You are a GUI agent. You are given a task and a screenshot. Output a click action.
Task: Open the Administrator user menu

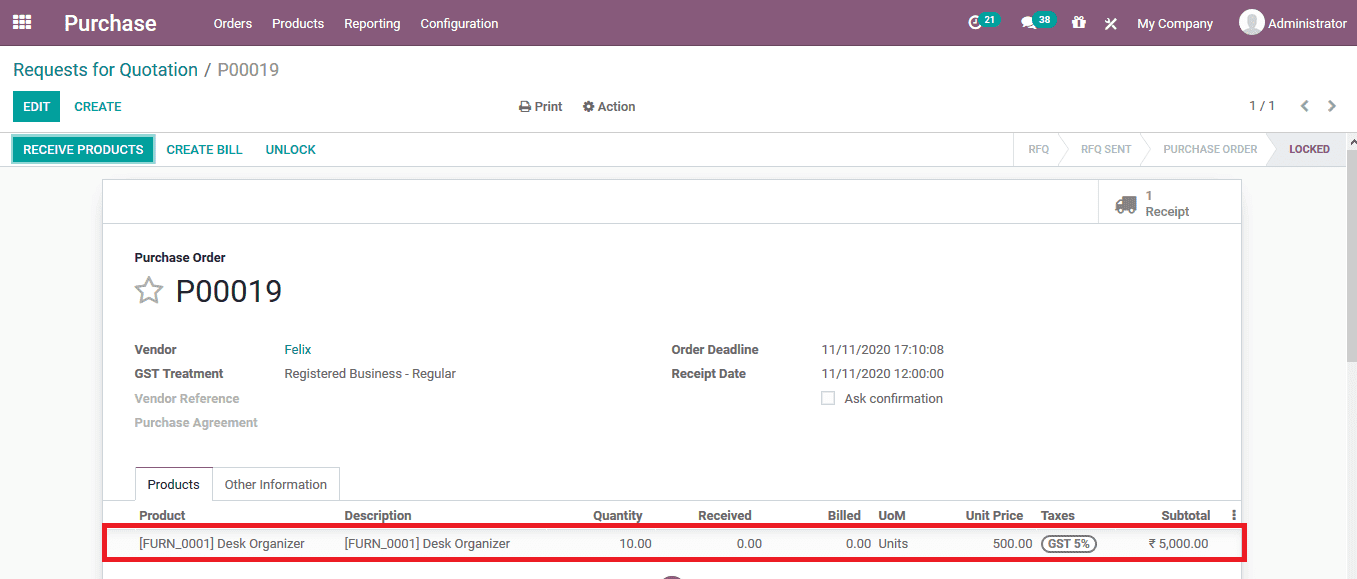point(1293,23)
